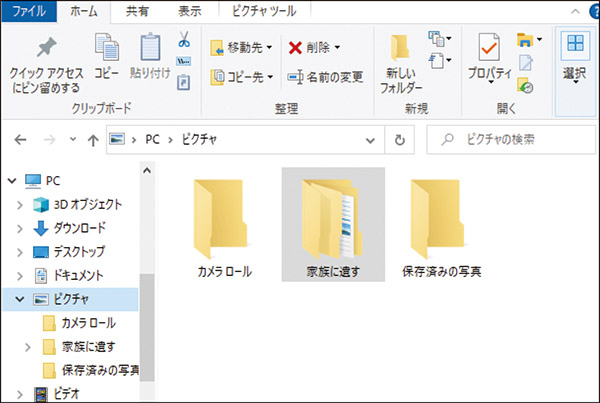
Task: Open Properties with the checkmark icon
Action: pos(489,49)
